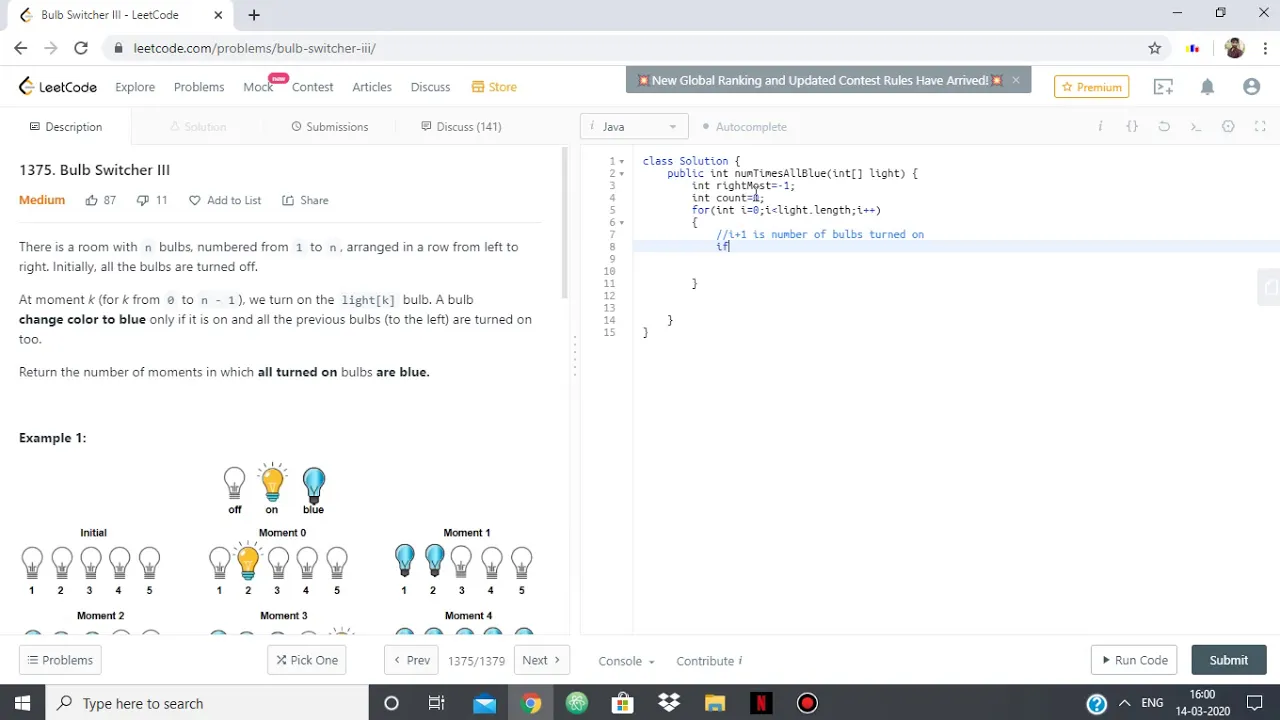This screenshot has height=720, width=1280.
Task: Open Java language dropdown
Action: 634,126
